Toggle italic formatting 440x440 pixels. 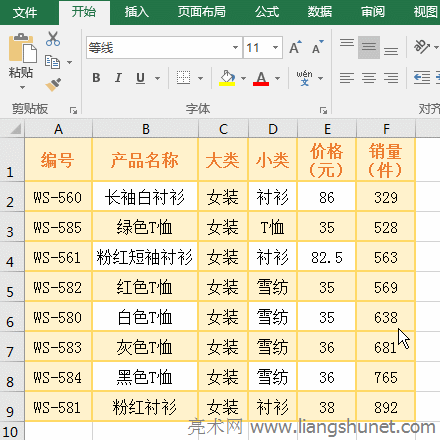[118, 78]
